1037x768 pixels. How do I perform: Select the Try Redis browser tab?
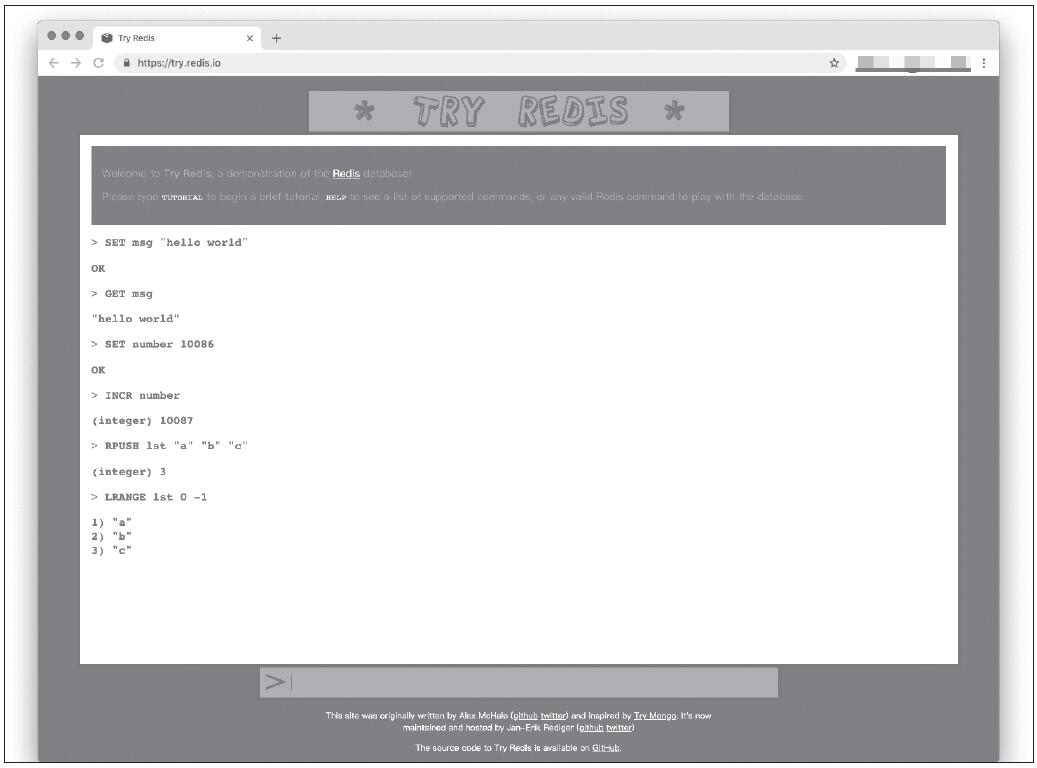tap(177, 38)
